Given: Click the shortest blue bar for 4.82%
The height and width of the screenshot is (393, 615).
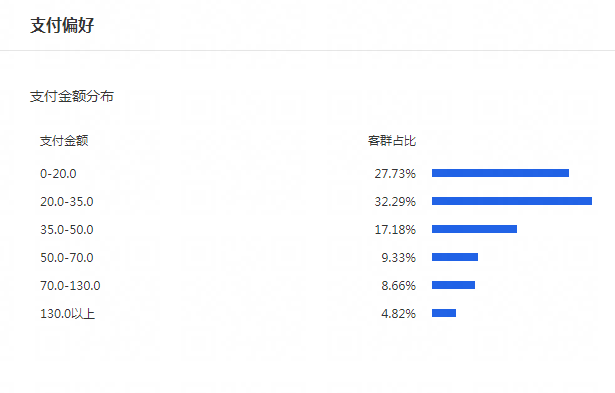Looking at the screenshot, I should 444,313.
